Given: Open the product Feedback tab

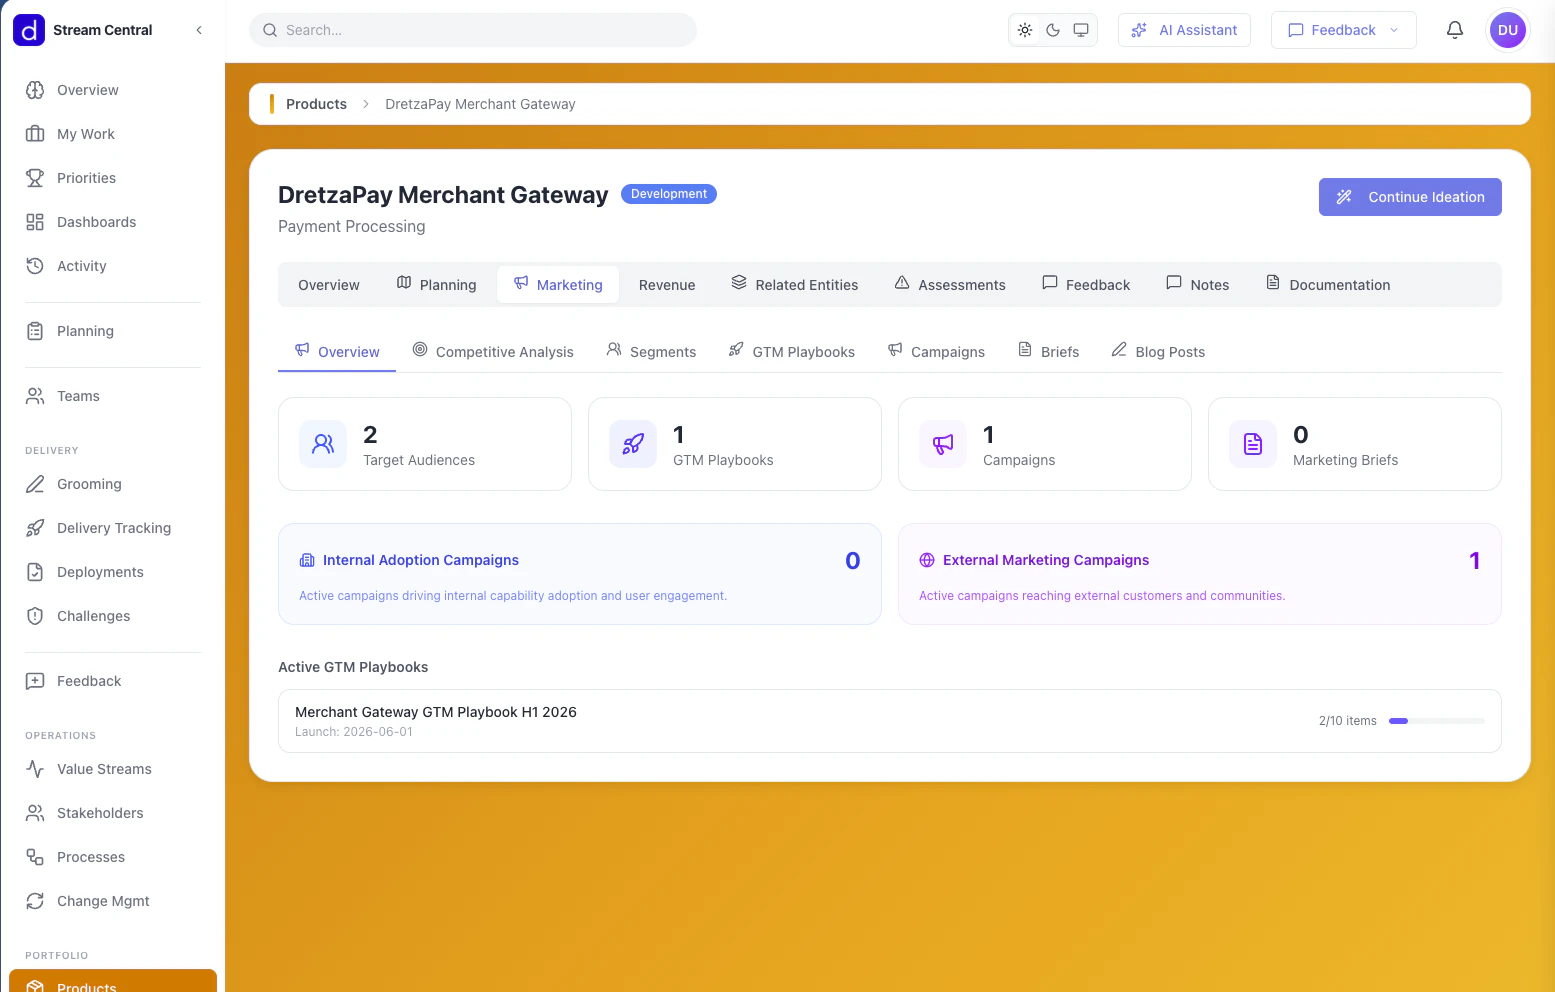Looking at the screenshot, I should [x=1086, y=285].
